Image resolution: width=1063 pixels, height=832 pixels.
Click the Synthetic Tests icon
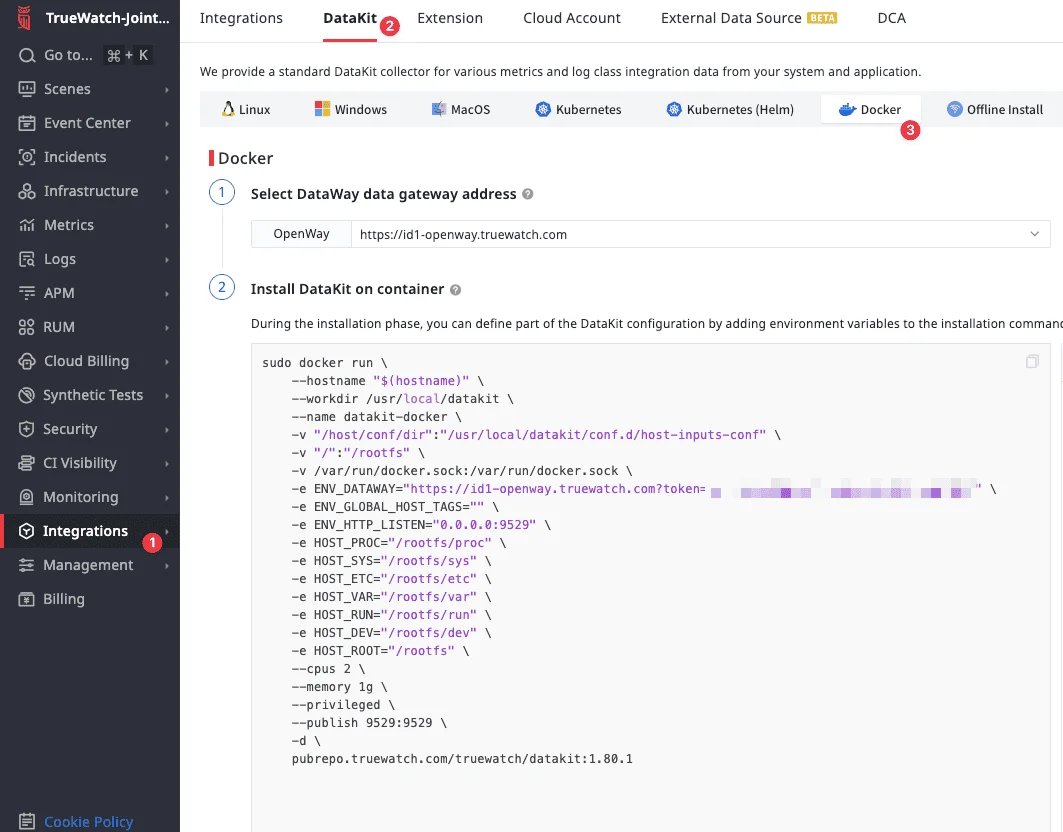click(x=26, y=395)
